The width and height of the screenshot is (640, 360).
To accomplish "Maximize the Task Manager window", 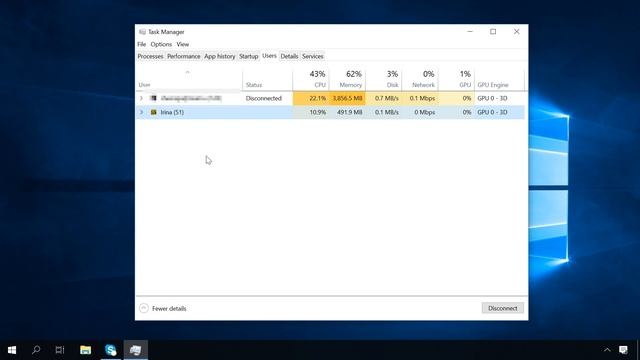I will point(493,31).
